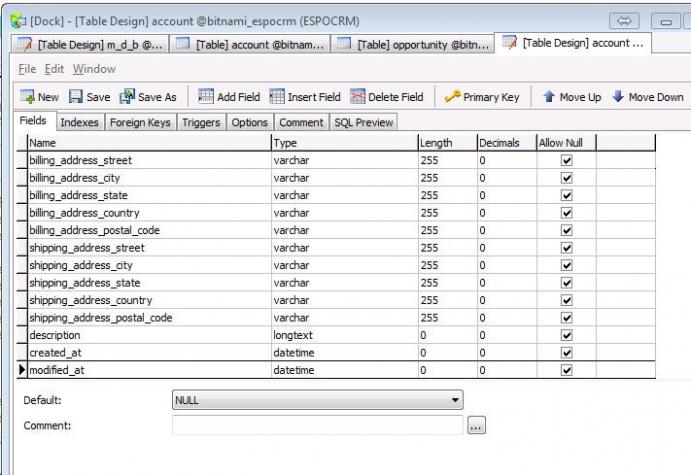Open the Window menu
The height and width of the screenshot is (475, 691).
(97, 69)
